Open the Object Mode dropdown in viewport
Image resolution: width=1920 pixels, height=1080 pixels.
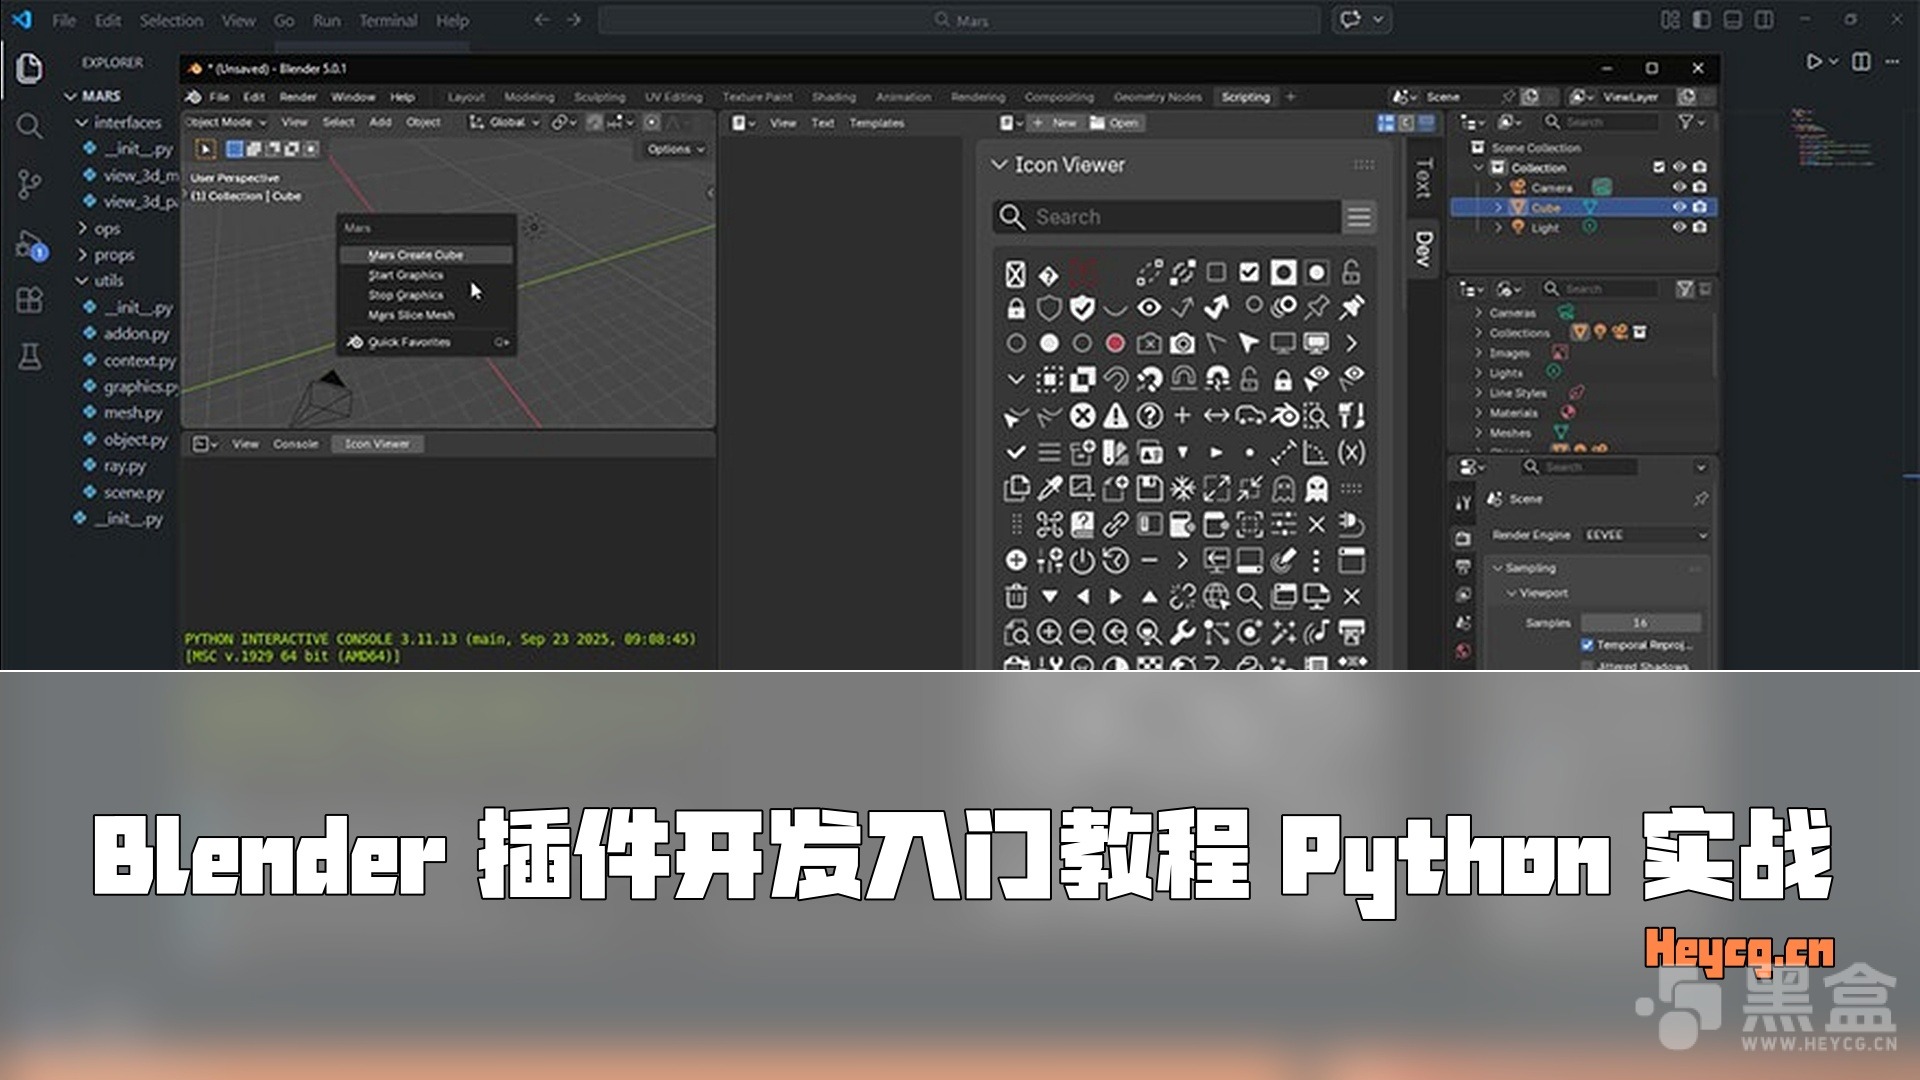(x=226, y=122)
